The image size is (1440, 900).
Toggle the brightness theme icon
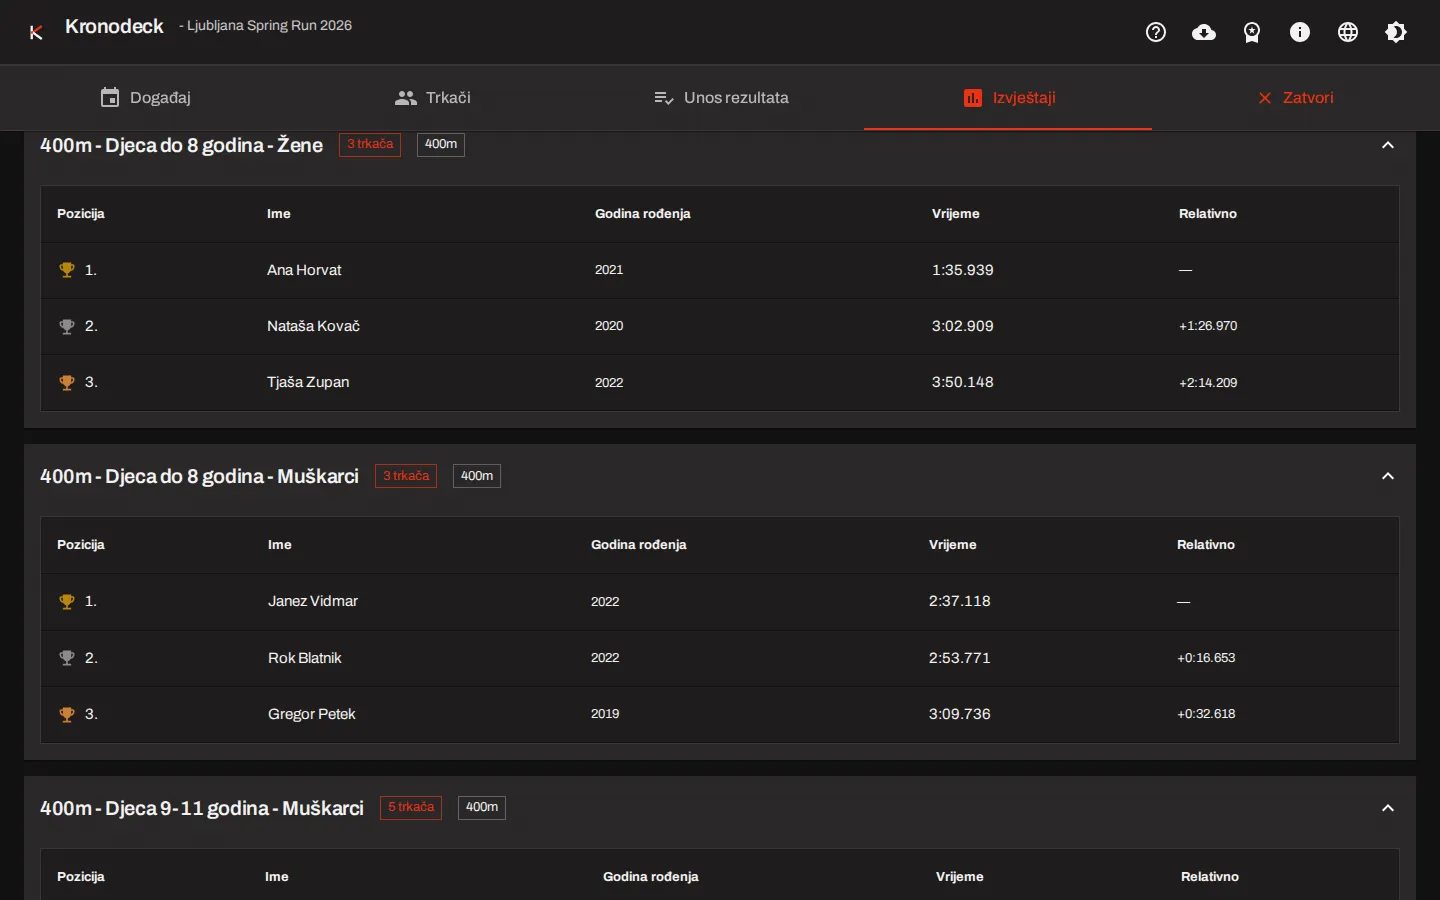[1396, 32]
